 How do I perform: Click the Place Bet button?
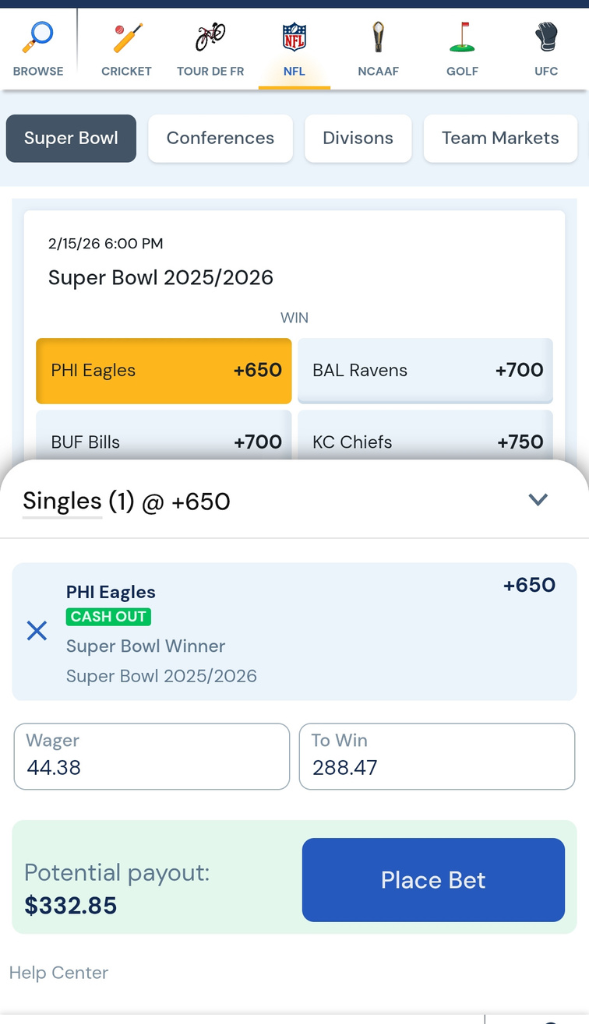434,880
